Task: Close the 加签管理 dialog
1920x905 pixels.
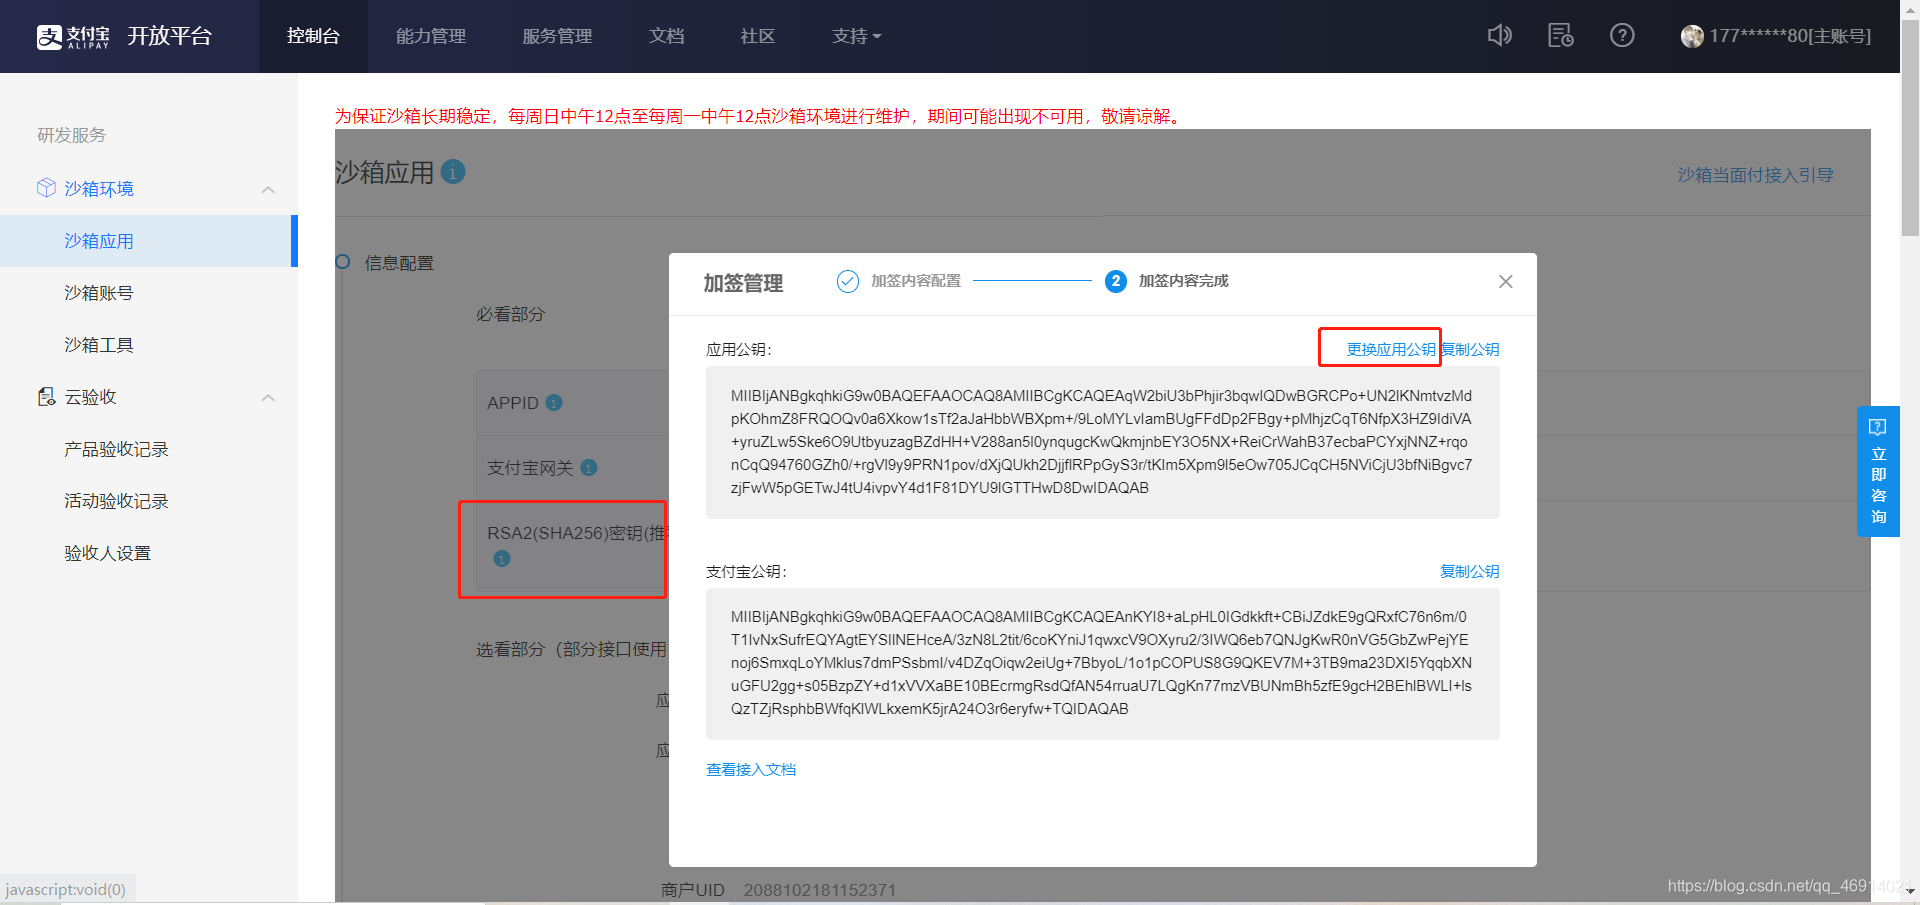Action: (1505, 282)
